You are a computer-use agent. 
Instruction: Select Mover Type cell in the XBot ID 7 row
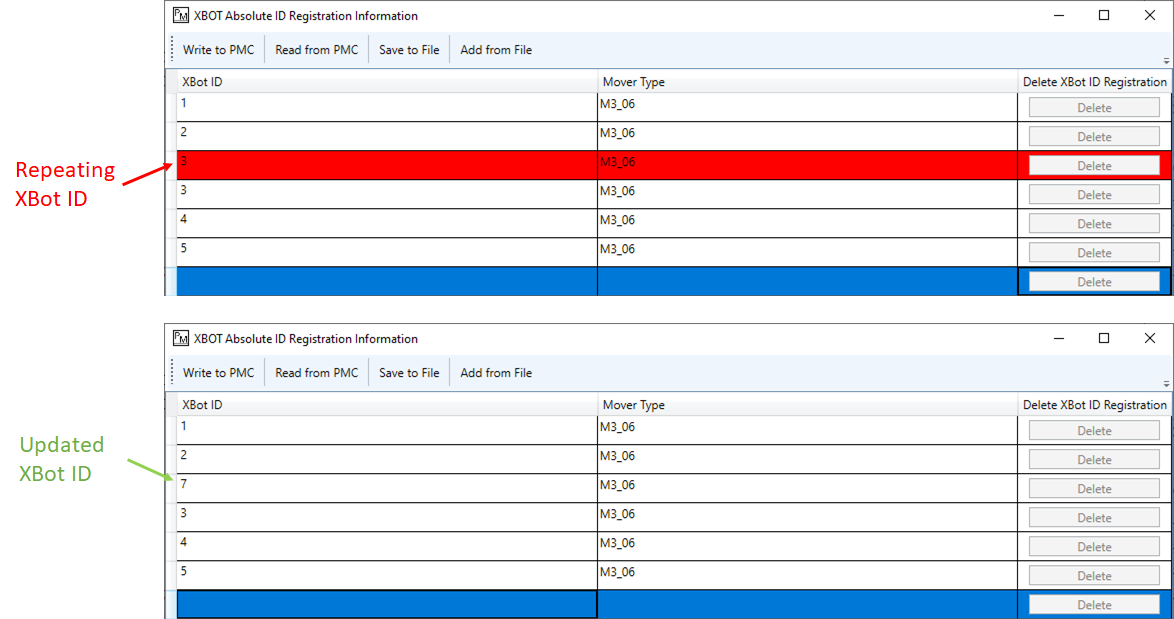click(806, 488)
